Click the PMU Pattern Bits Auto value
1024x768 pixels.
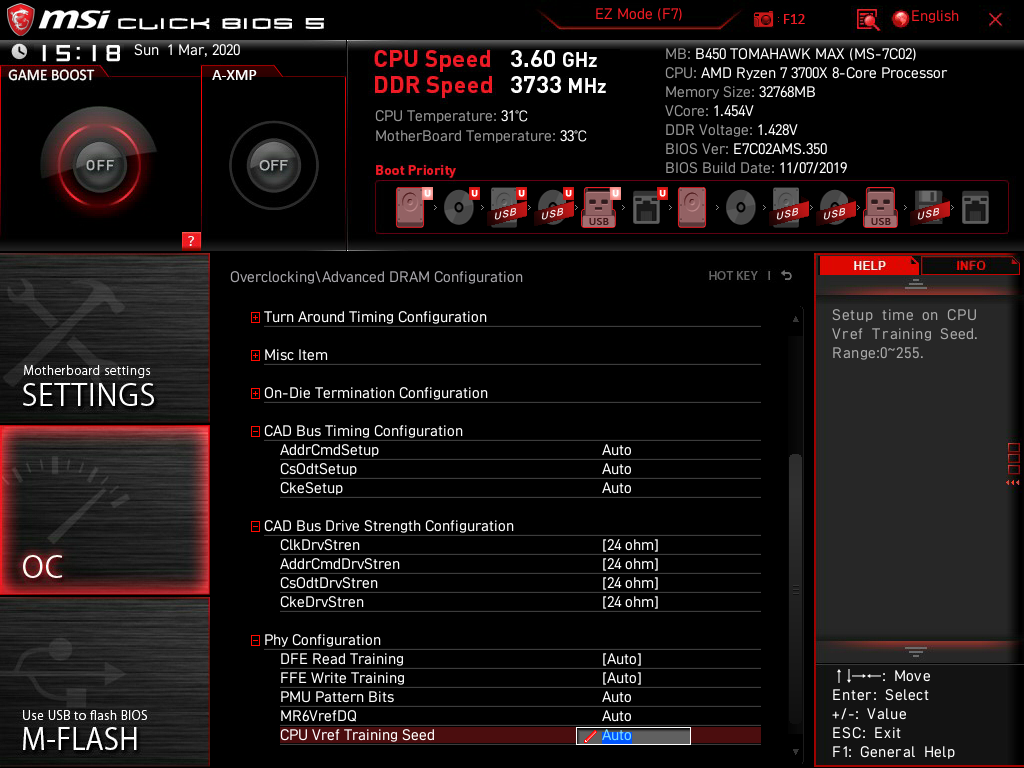tap(616, 697)
